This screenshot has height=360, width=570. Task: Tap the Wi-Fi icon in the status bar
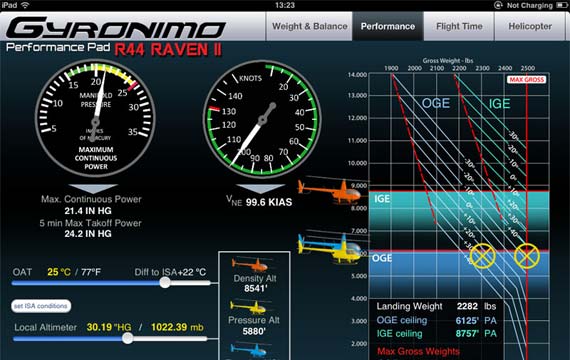point(25,5)
